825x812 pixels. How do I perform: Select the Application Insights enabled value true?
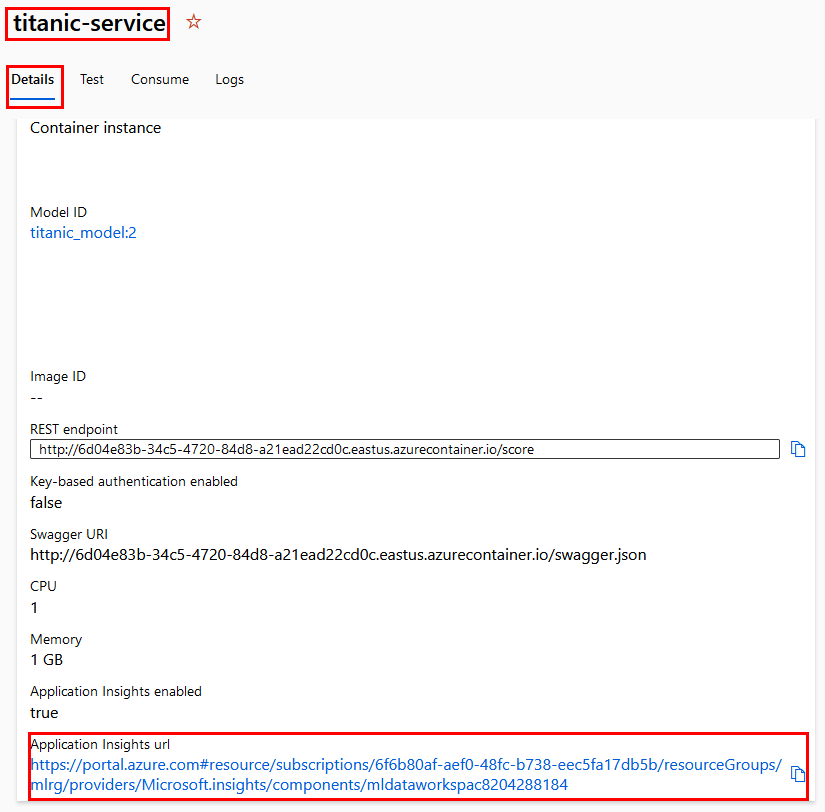point(44,713)
